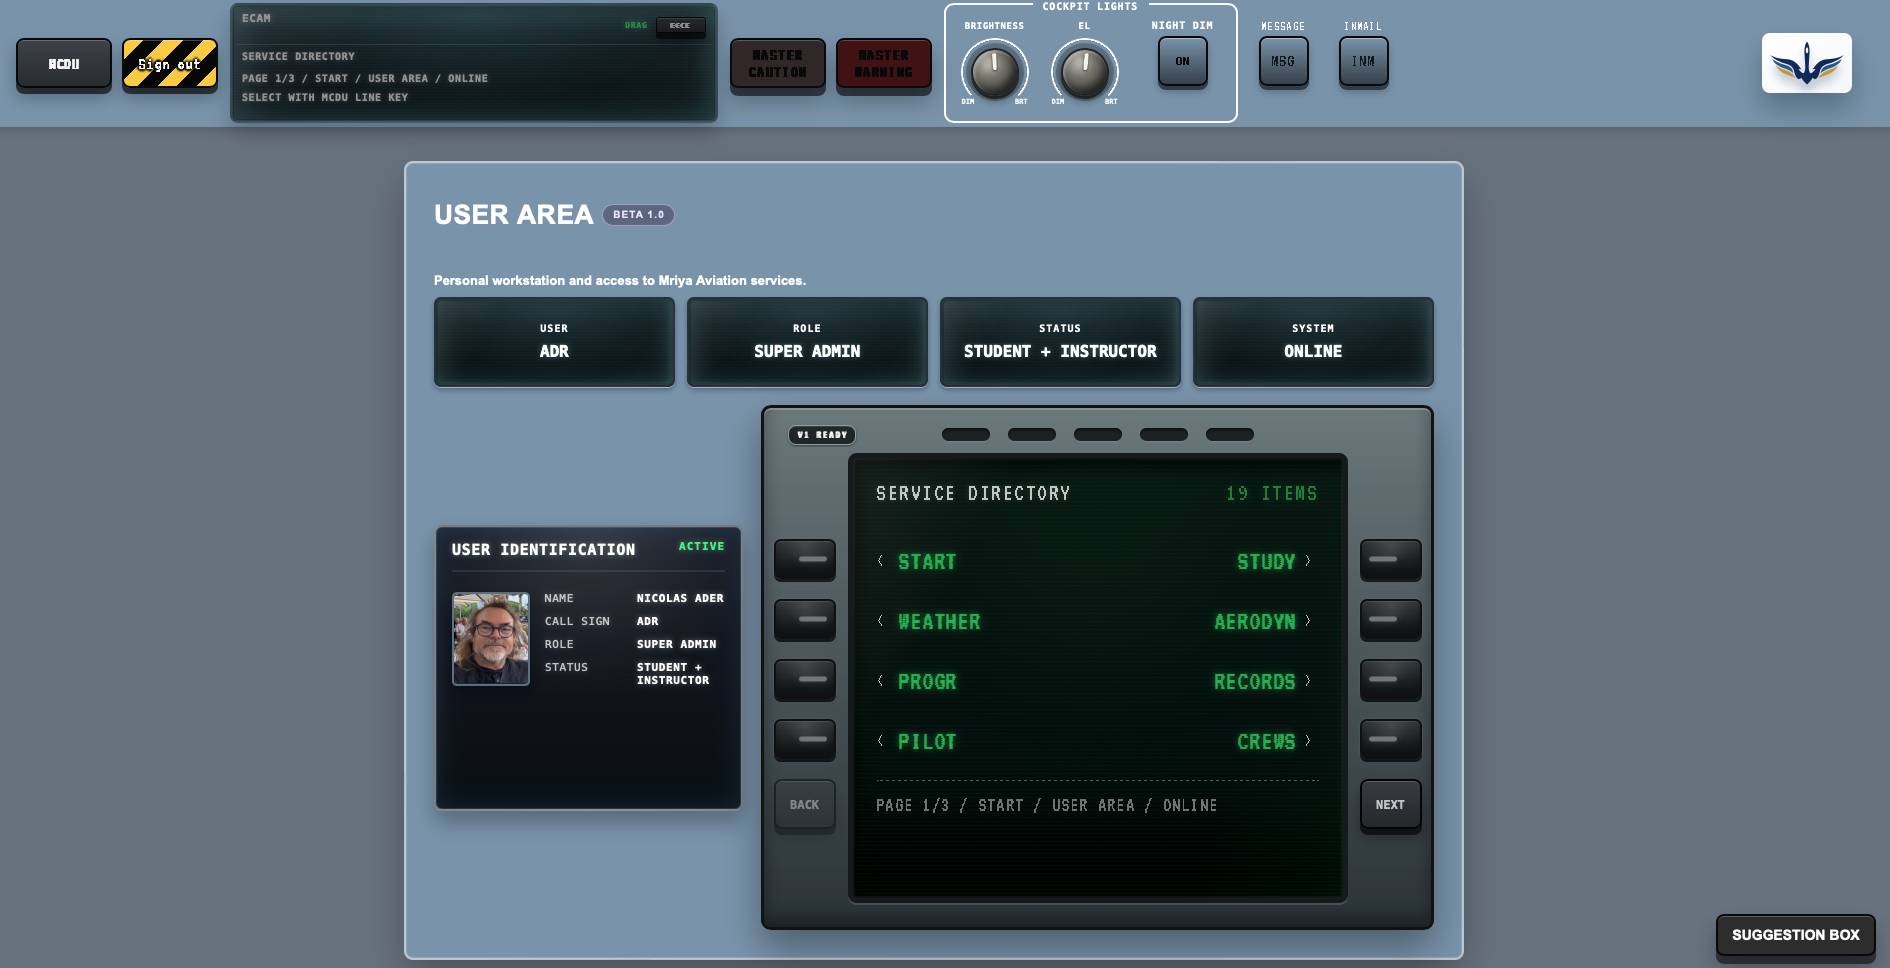1890x968 pixels.
Task: Push the line select key beside CREWS
Action: coord(1390,740)
